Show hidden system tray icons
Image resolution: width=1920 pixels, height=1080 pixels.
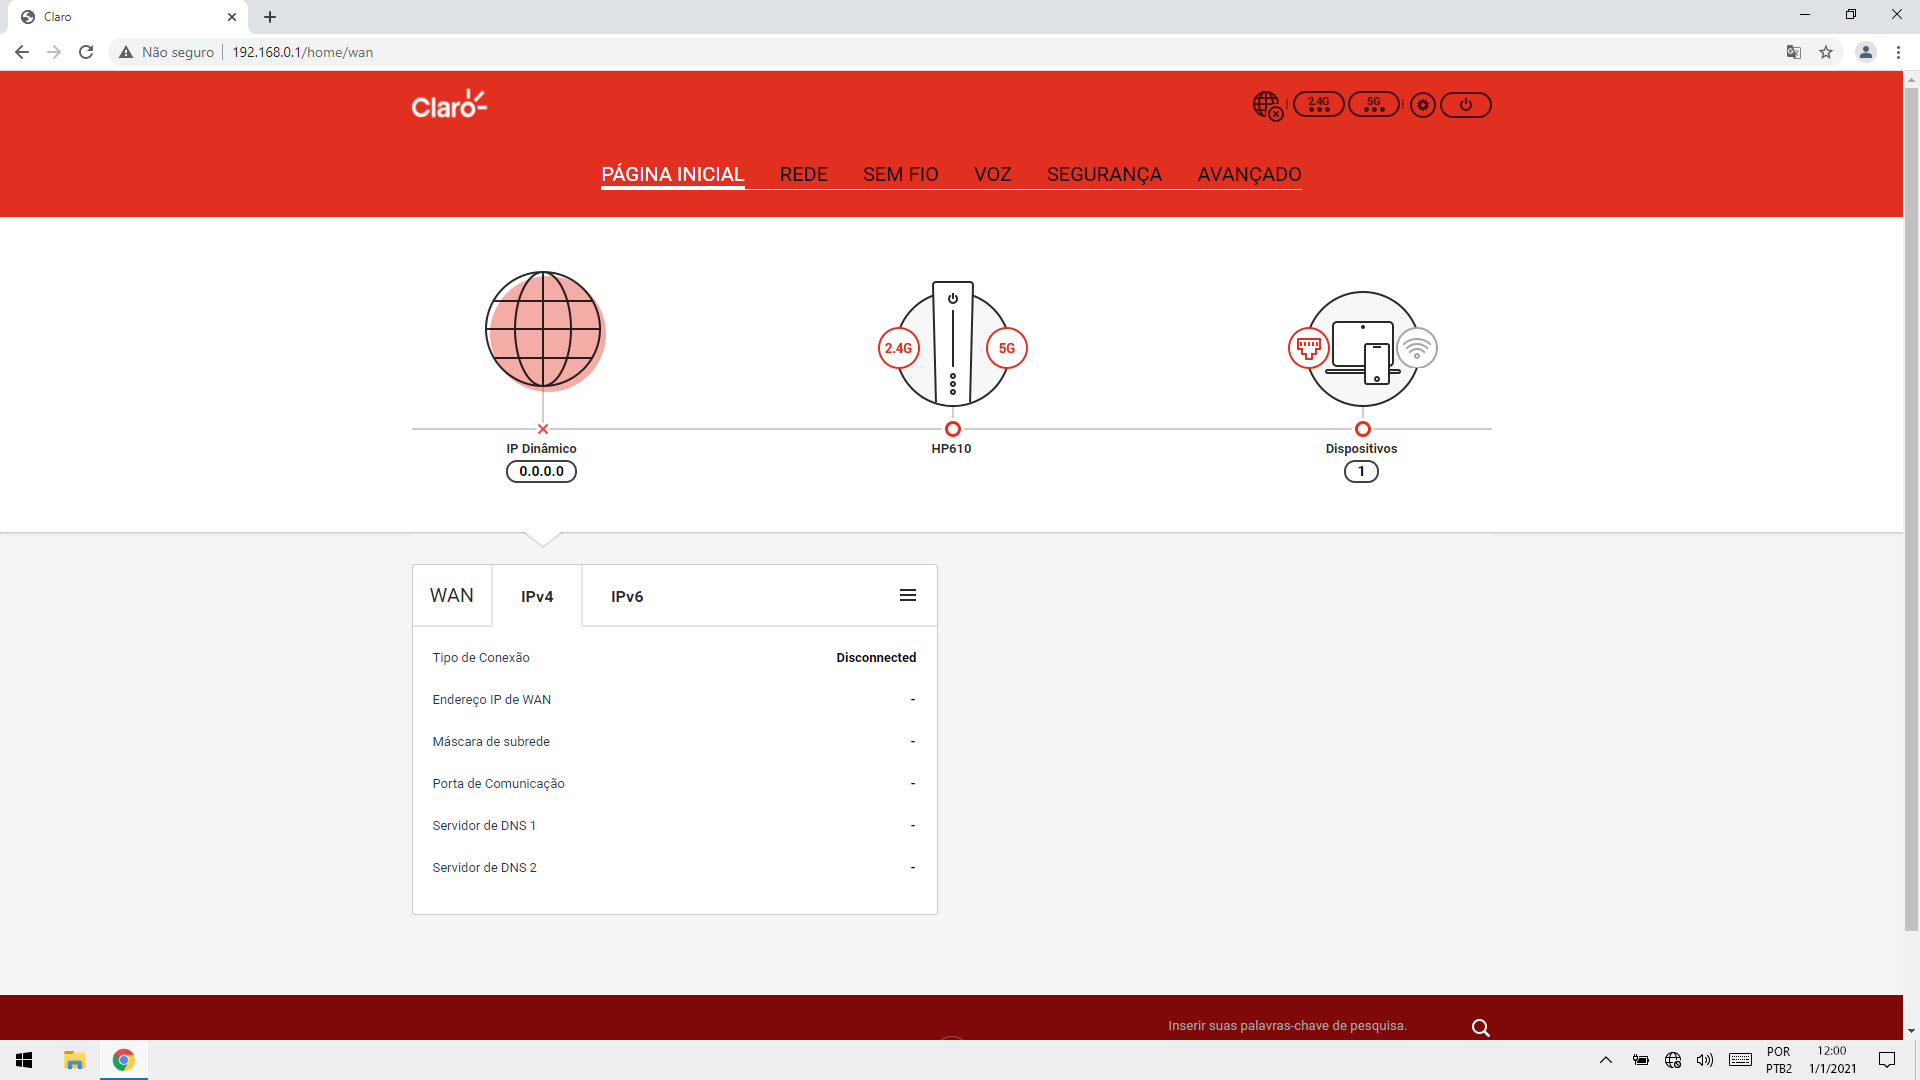pos(1606,1060)
